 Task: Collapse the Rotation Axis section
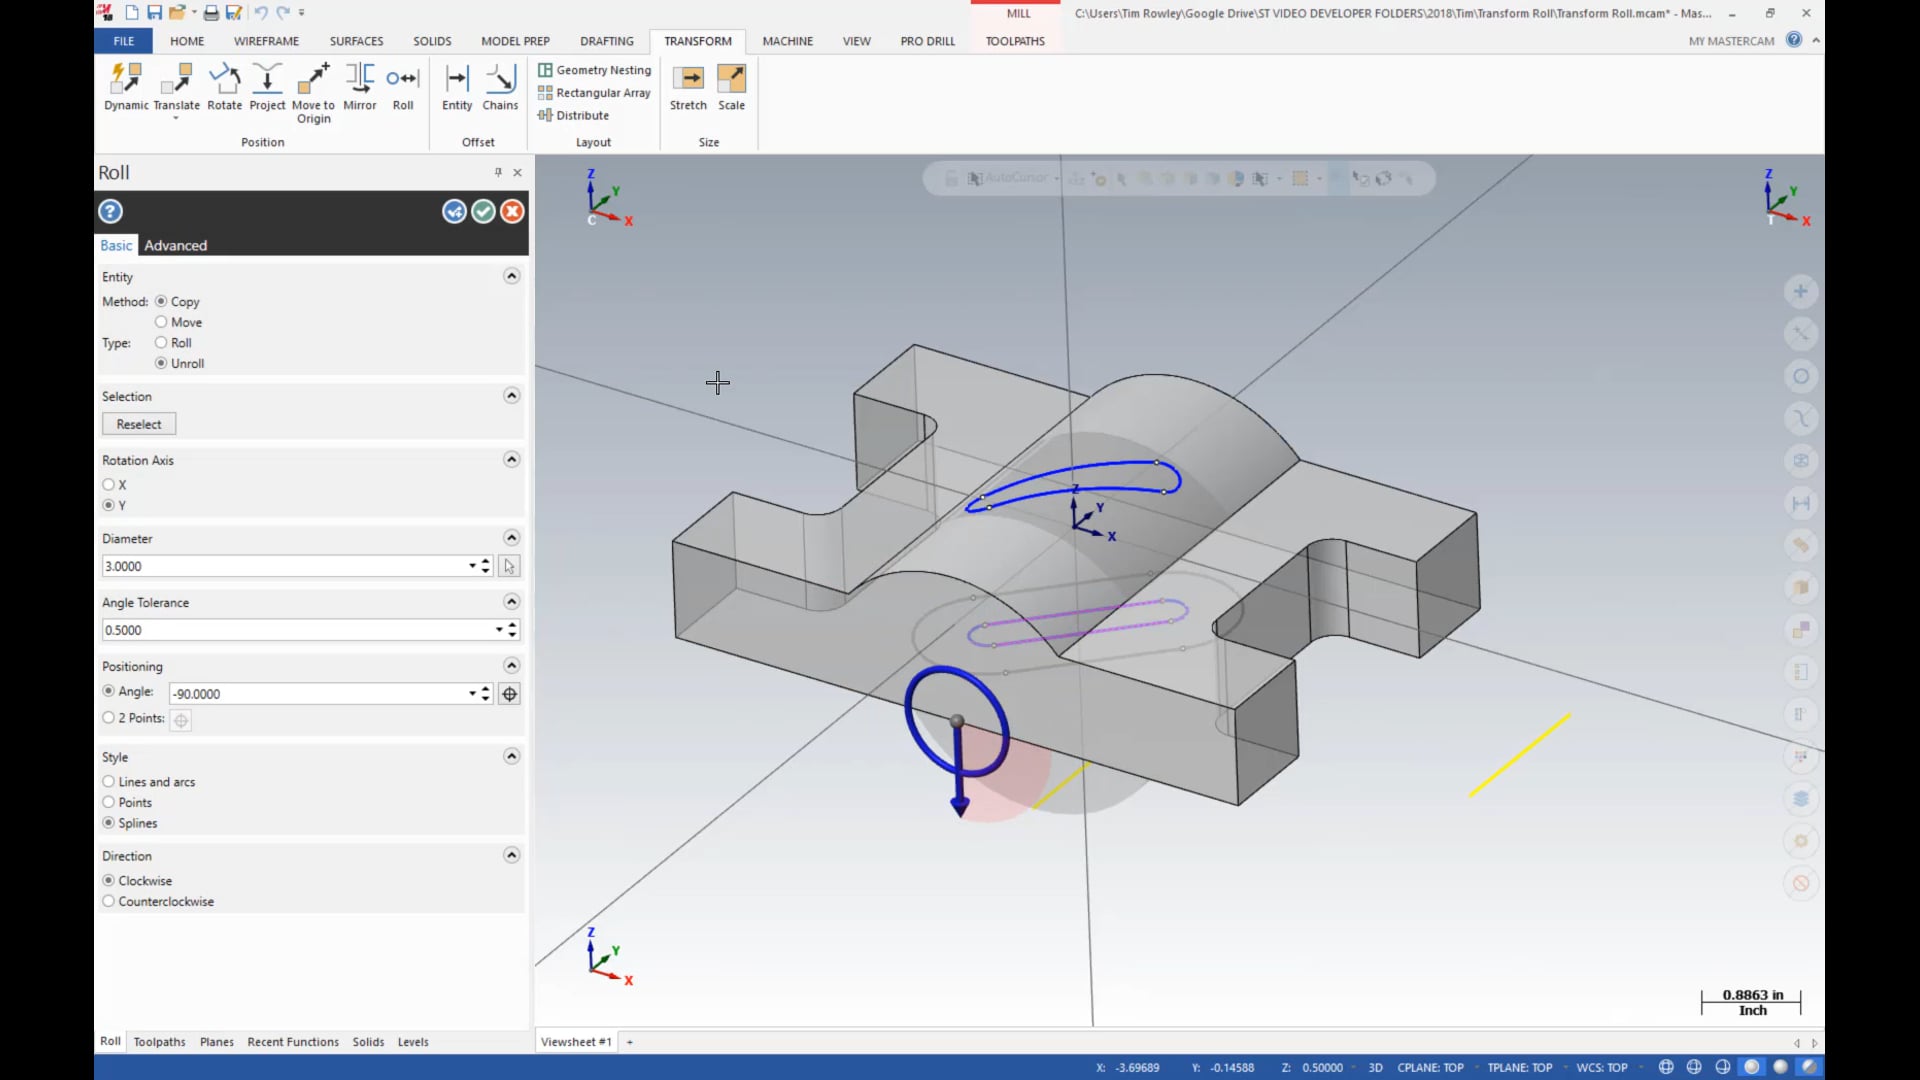pos(511,460)
